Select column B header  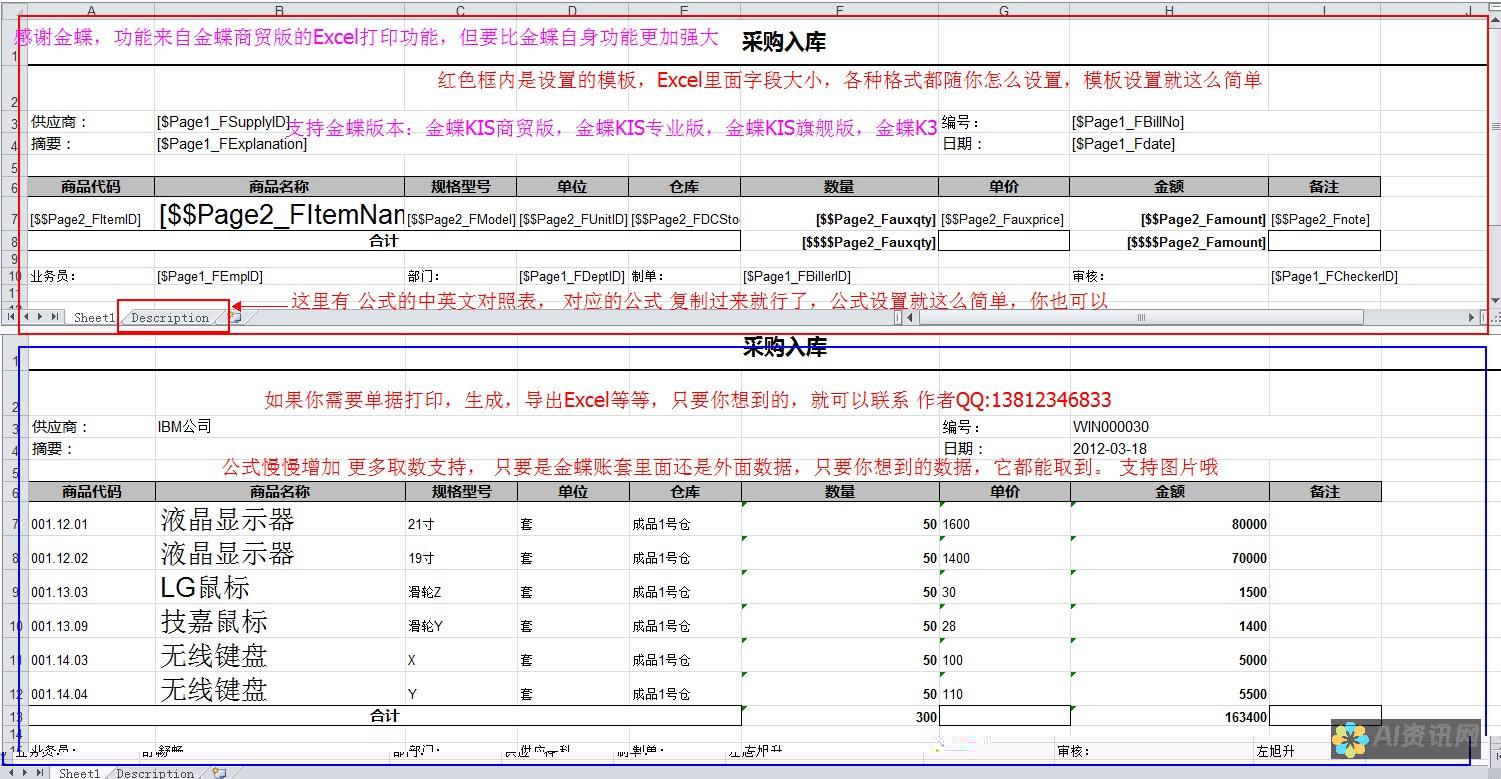(279, 11)
